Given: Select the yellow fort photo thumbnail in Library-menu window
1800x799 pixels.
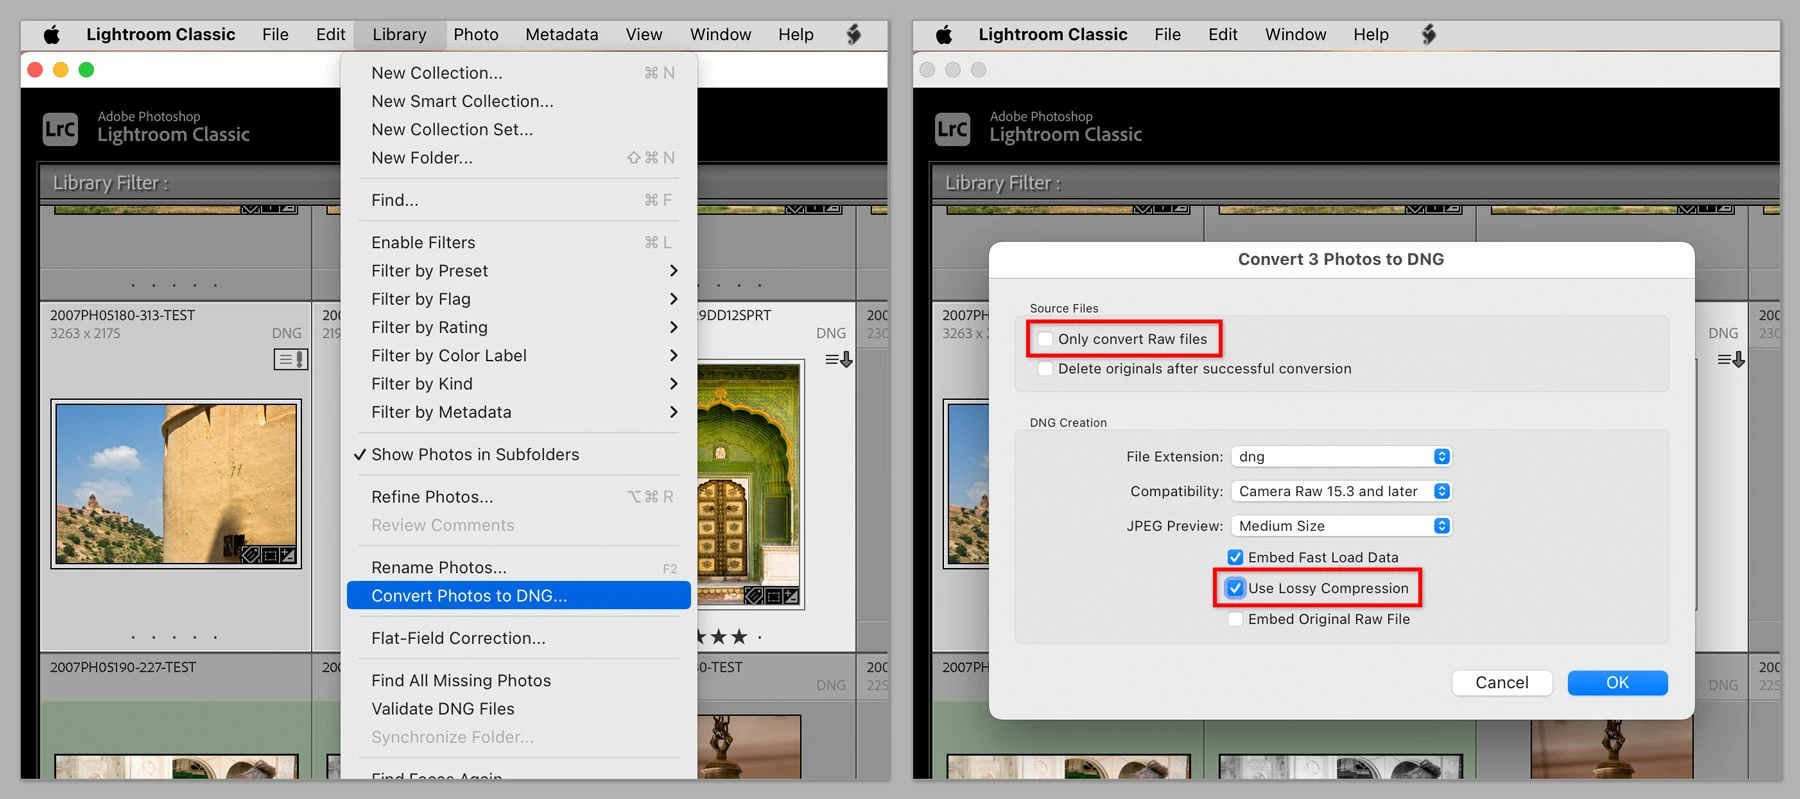Looking at the screenshot, I should (x=176, y=484).
